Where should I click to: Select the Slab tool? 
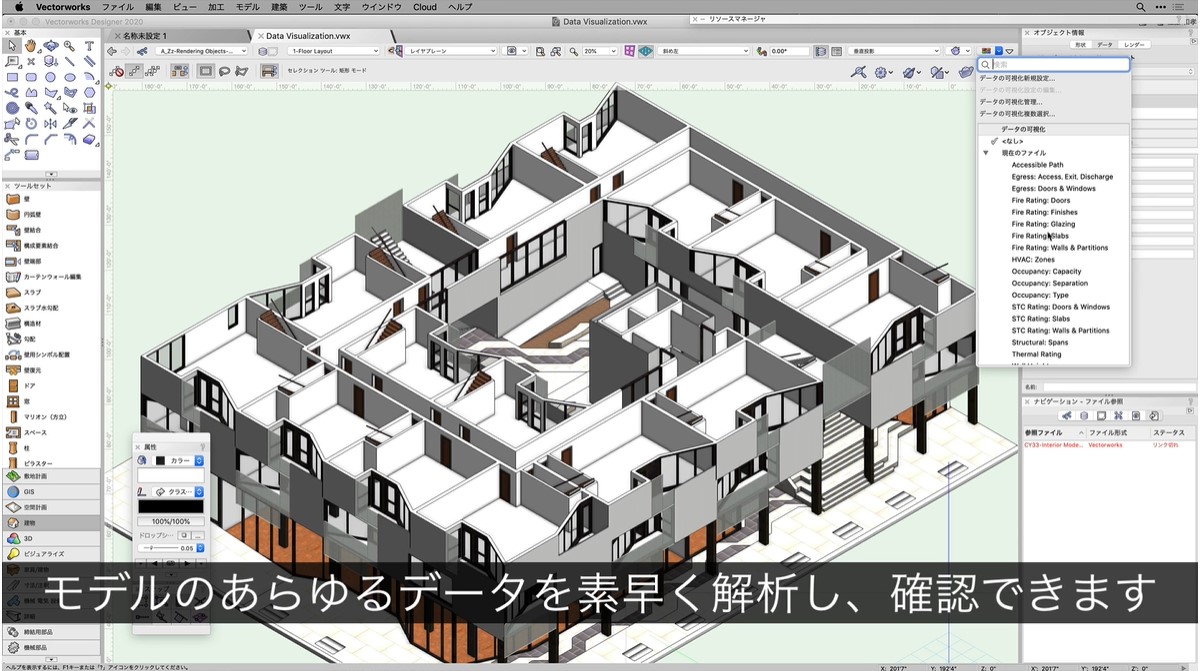point(50,292)
